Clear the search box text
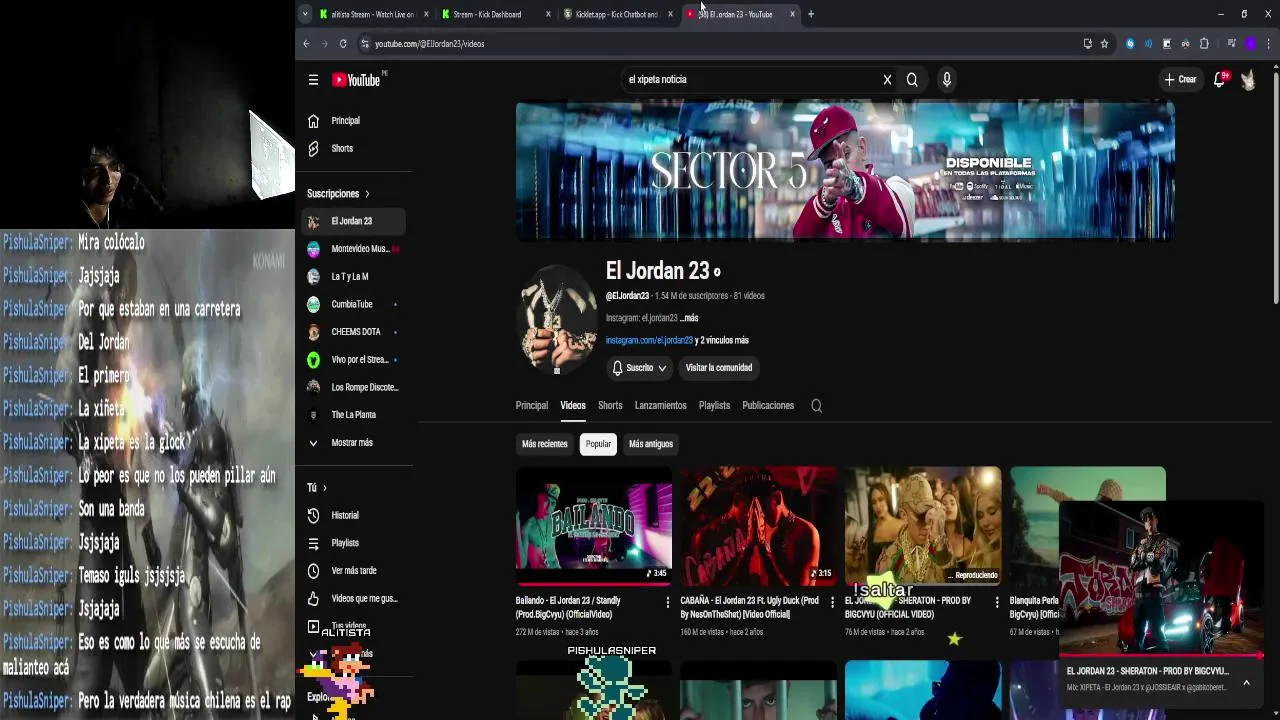The width and height of the screenshot is (1280, 720). [x=887, y=80]
